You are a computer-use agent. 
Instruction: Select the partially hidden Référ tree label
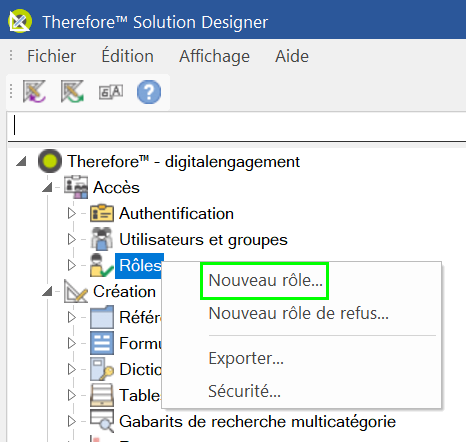[140, 317]
